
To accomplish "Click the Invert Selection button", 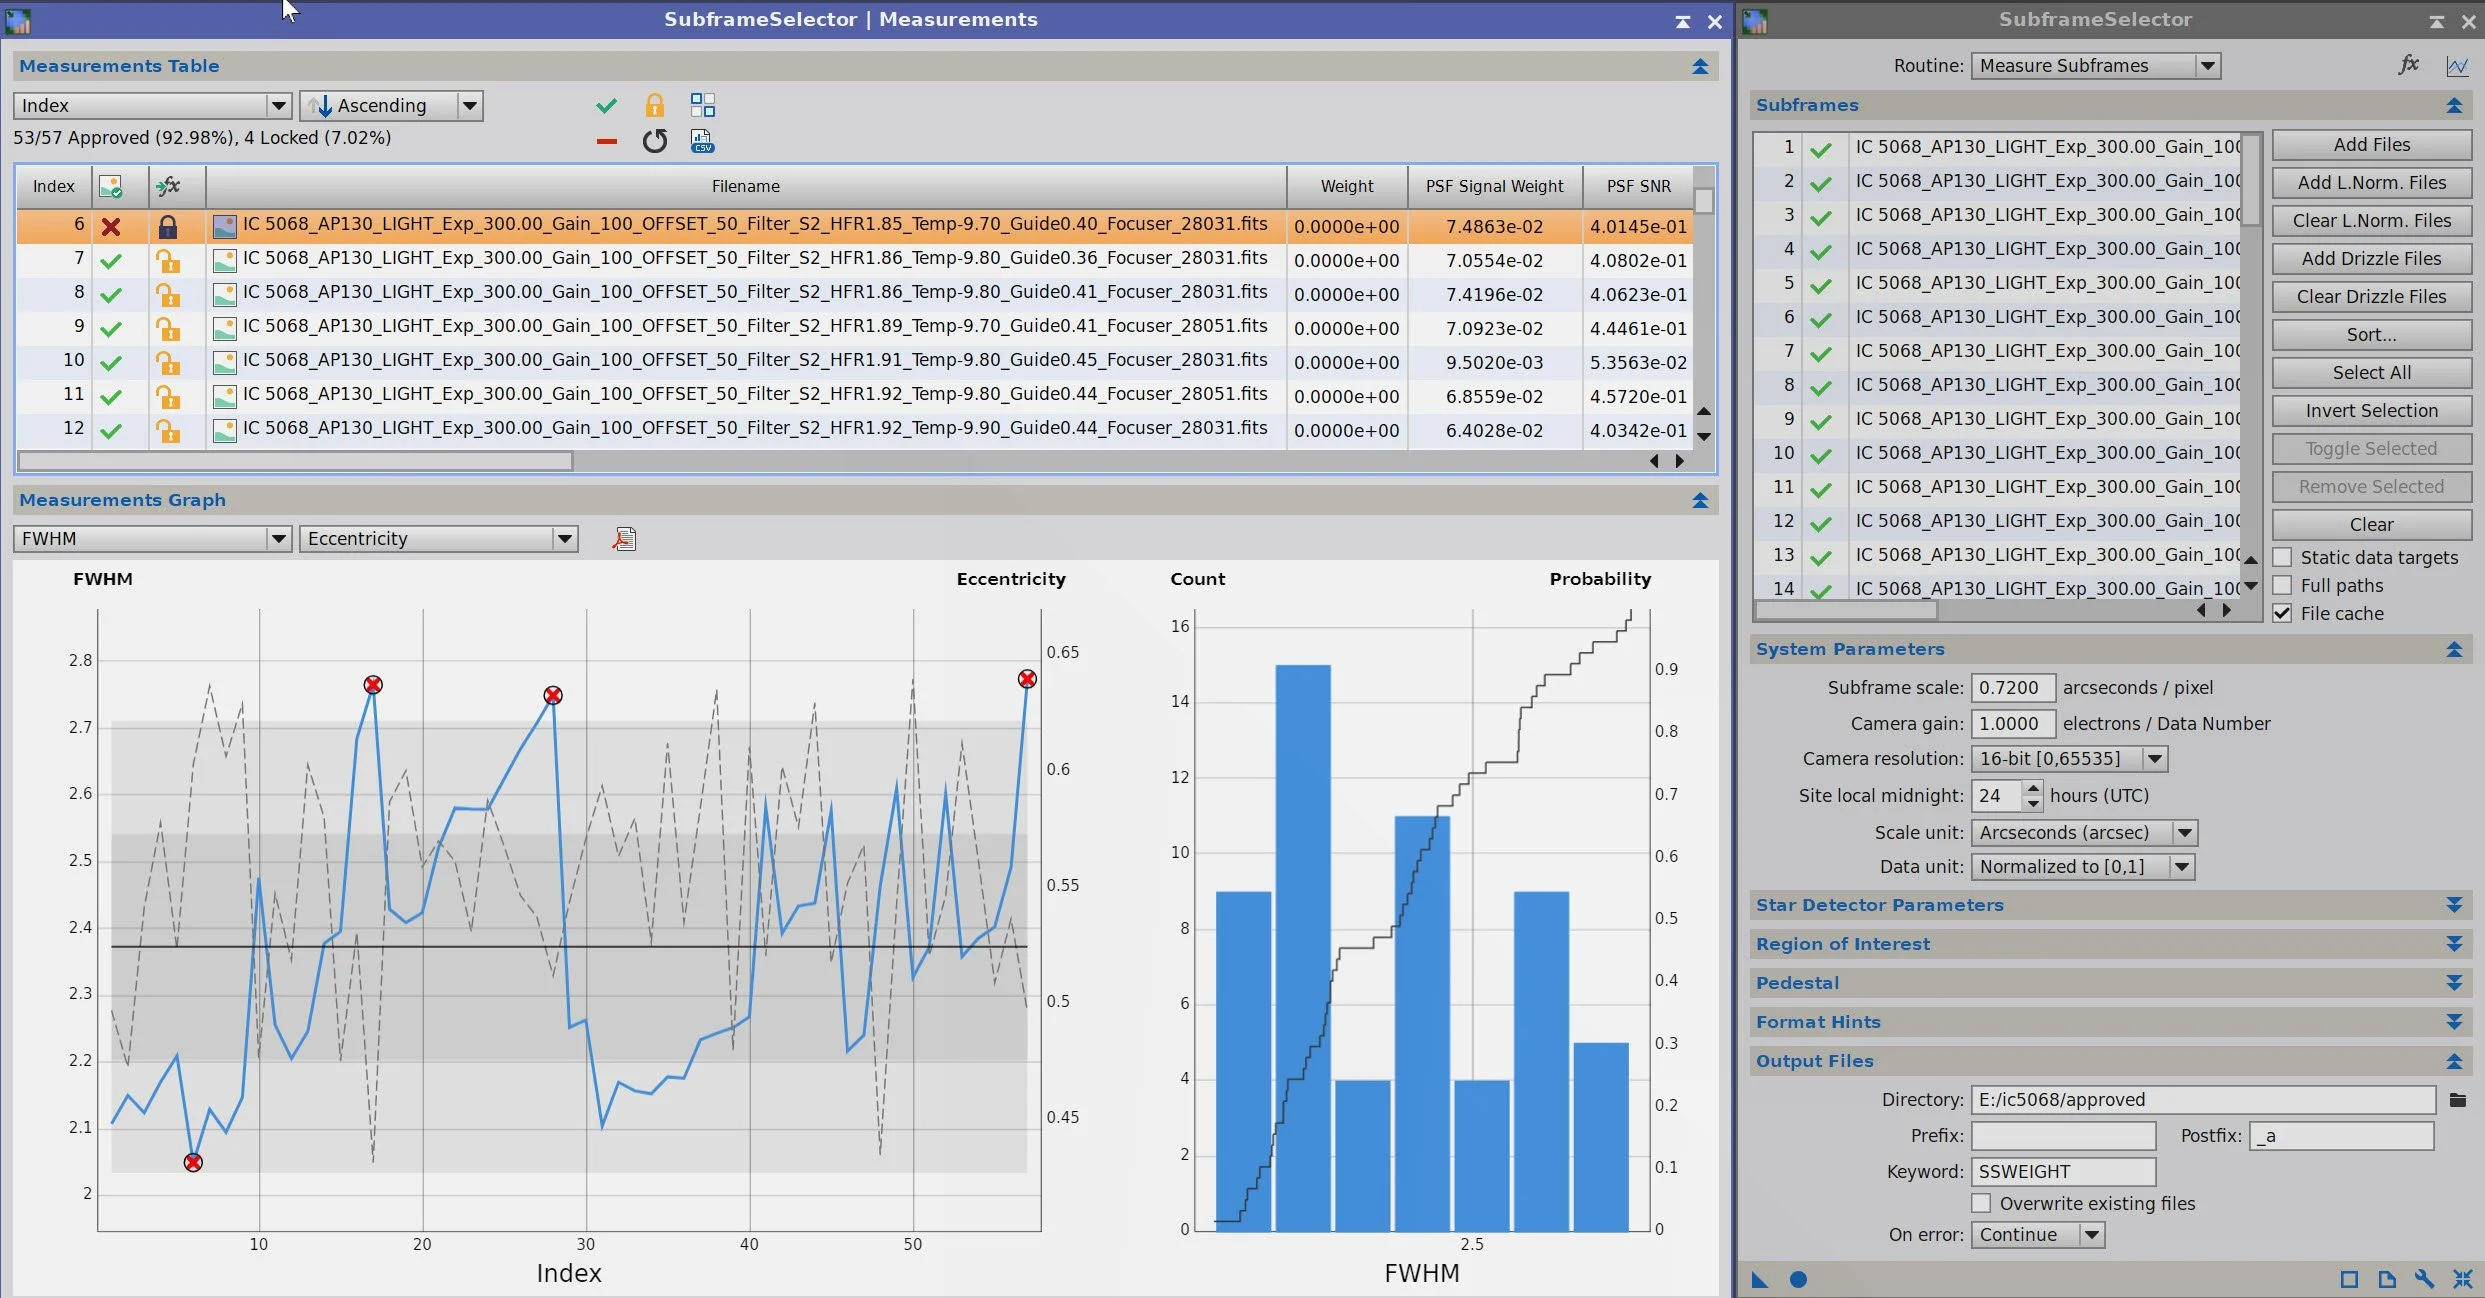I will pos(2371,411).
